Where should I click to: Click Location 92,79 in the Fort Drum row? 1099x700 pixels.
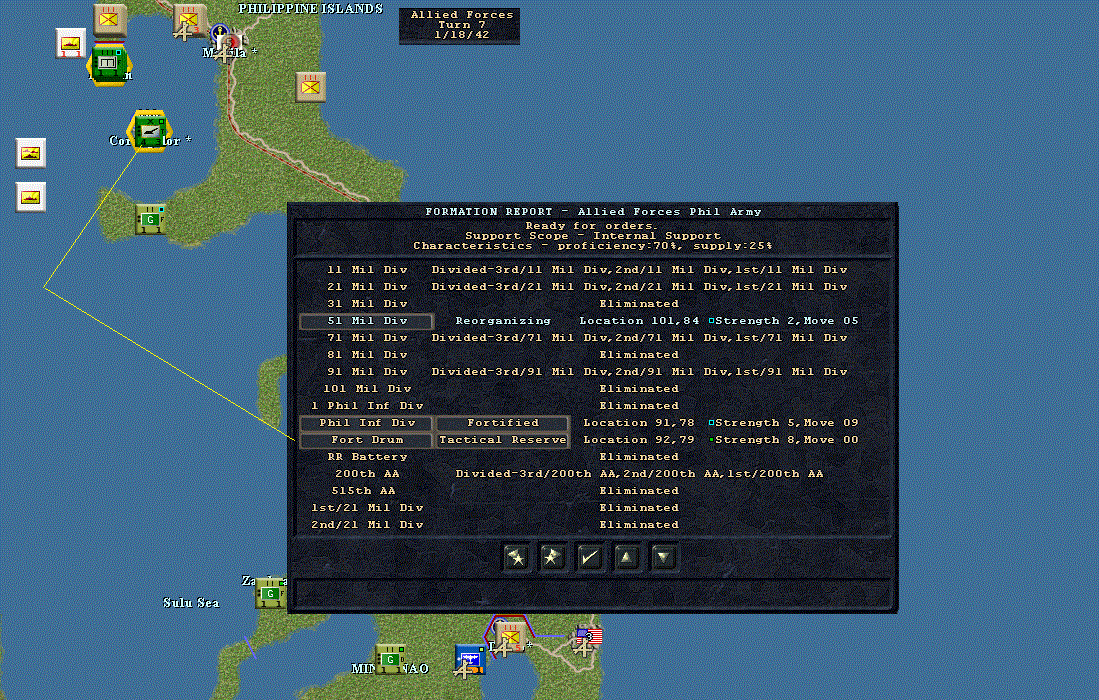click(x=639, y=440)
